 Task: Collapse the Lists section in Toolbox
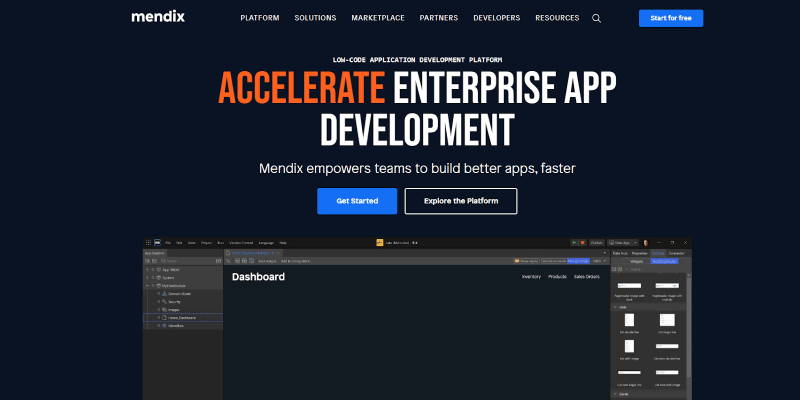click(x=615, y=307)
